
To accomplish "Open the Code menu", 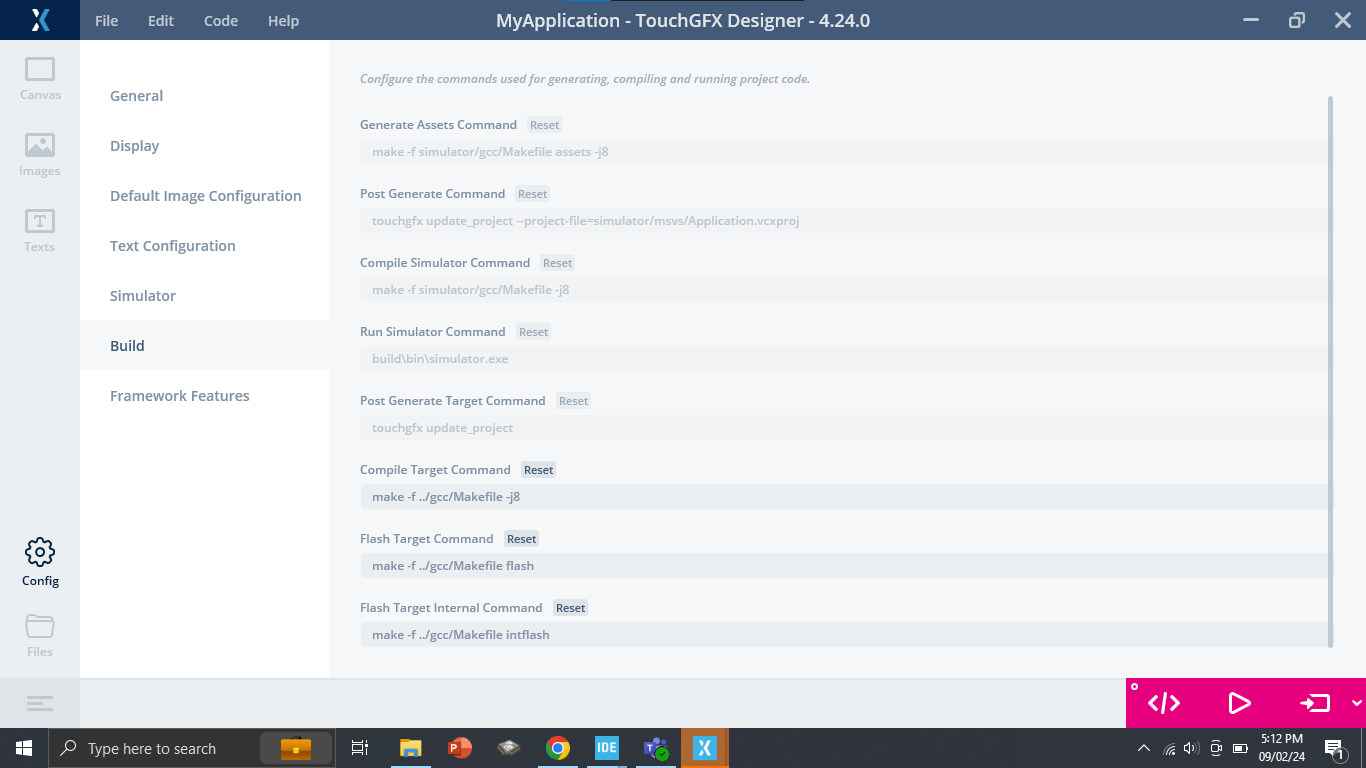I will click(x=220, y=20).
